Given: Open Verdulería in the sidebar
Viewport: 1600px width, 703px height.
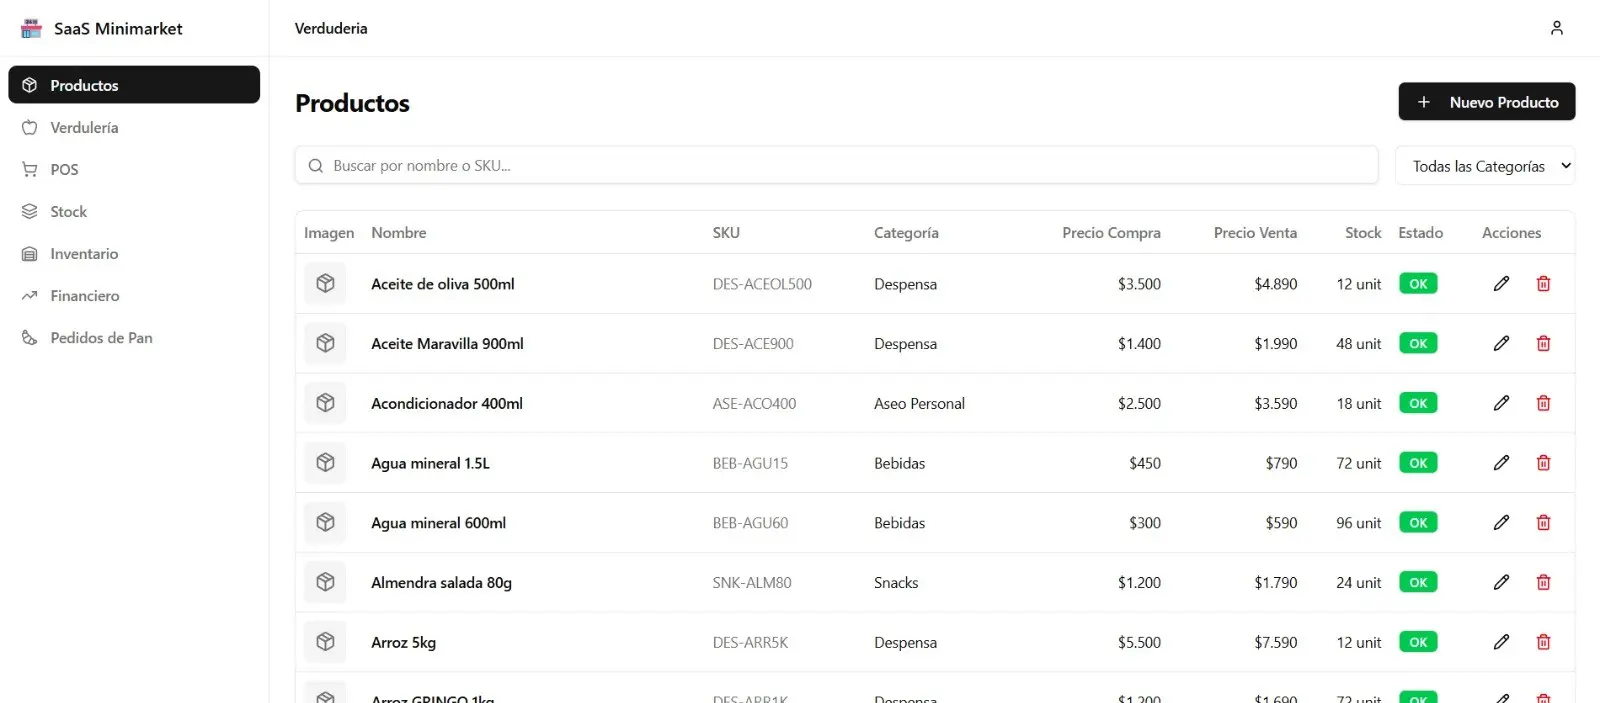Looking at the screenshot, I should coord(134,127).
